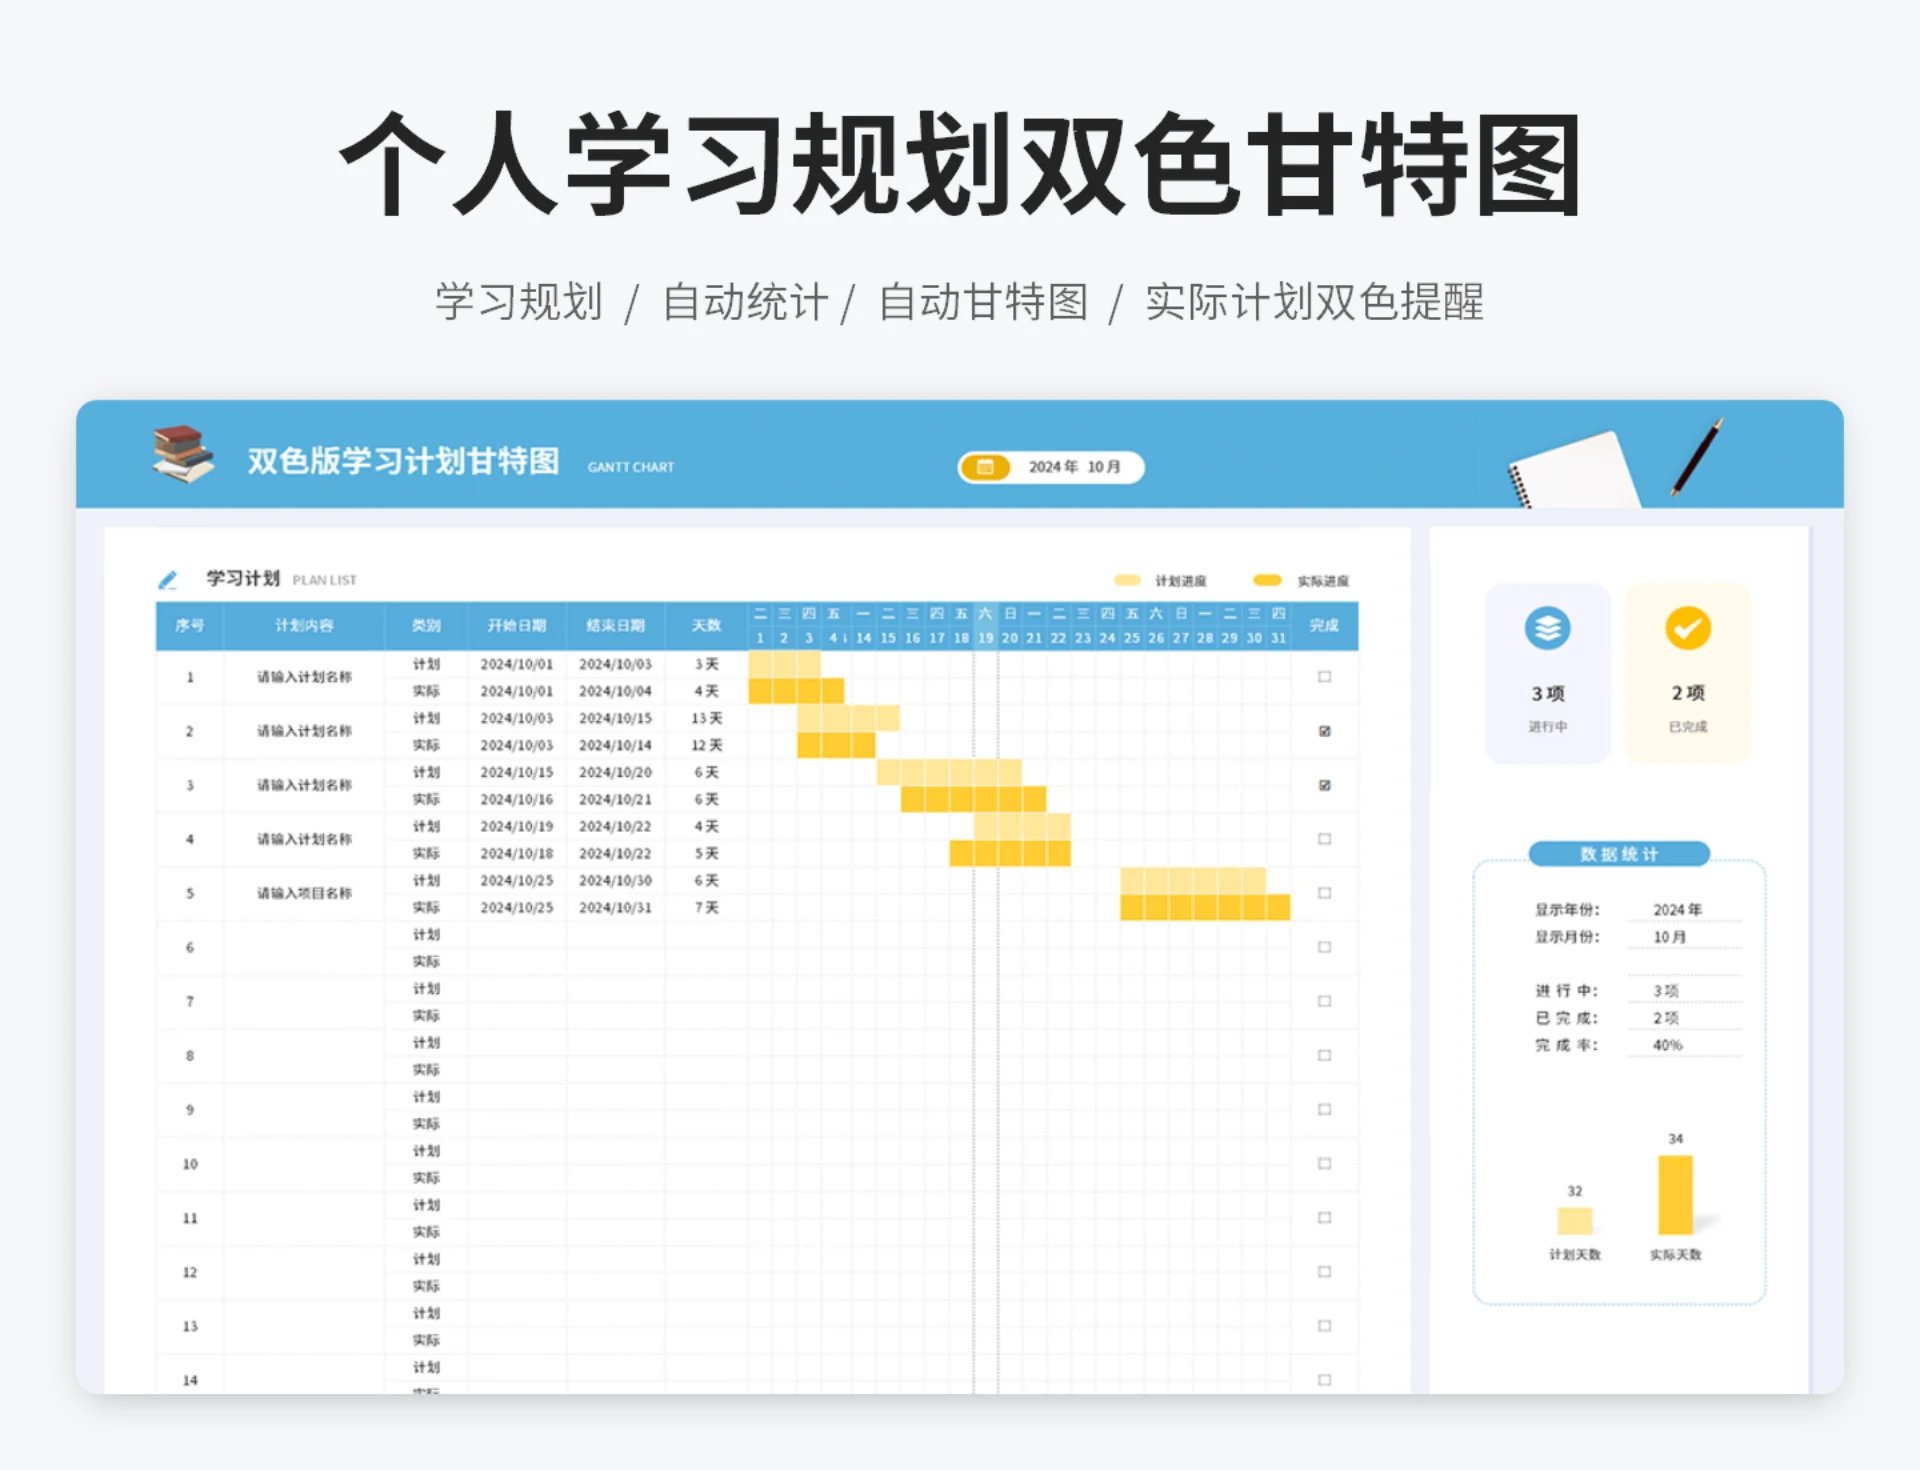Click the calendar icon inside the date pill

tap(986, 466)
